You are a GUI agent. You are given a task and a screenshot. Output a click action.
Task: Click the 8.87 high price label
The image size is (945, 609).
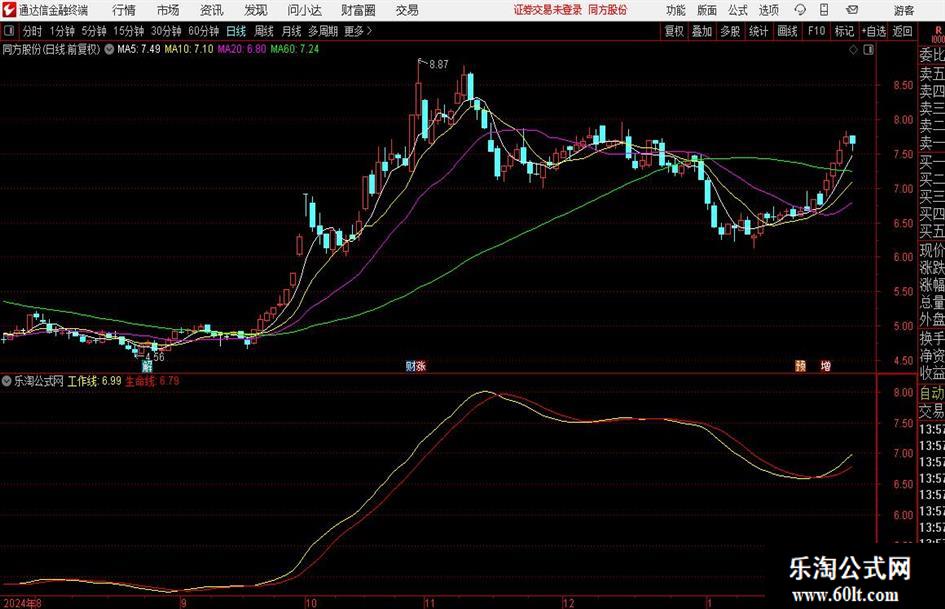click(x=439, y=65)
